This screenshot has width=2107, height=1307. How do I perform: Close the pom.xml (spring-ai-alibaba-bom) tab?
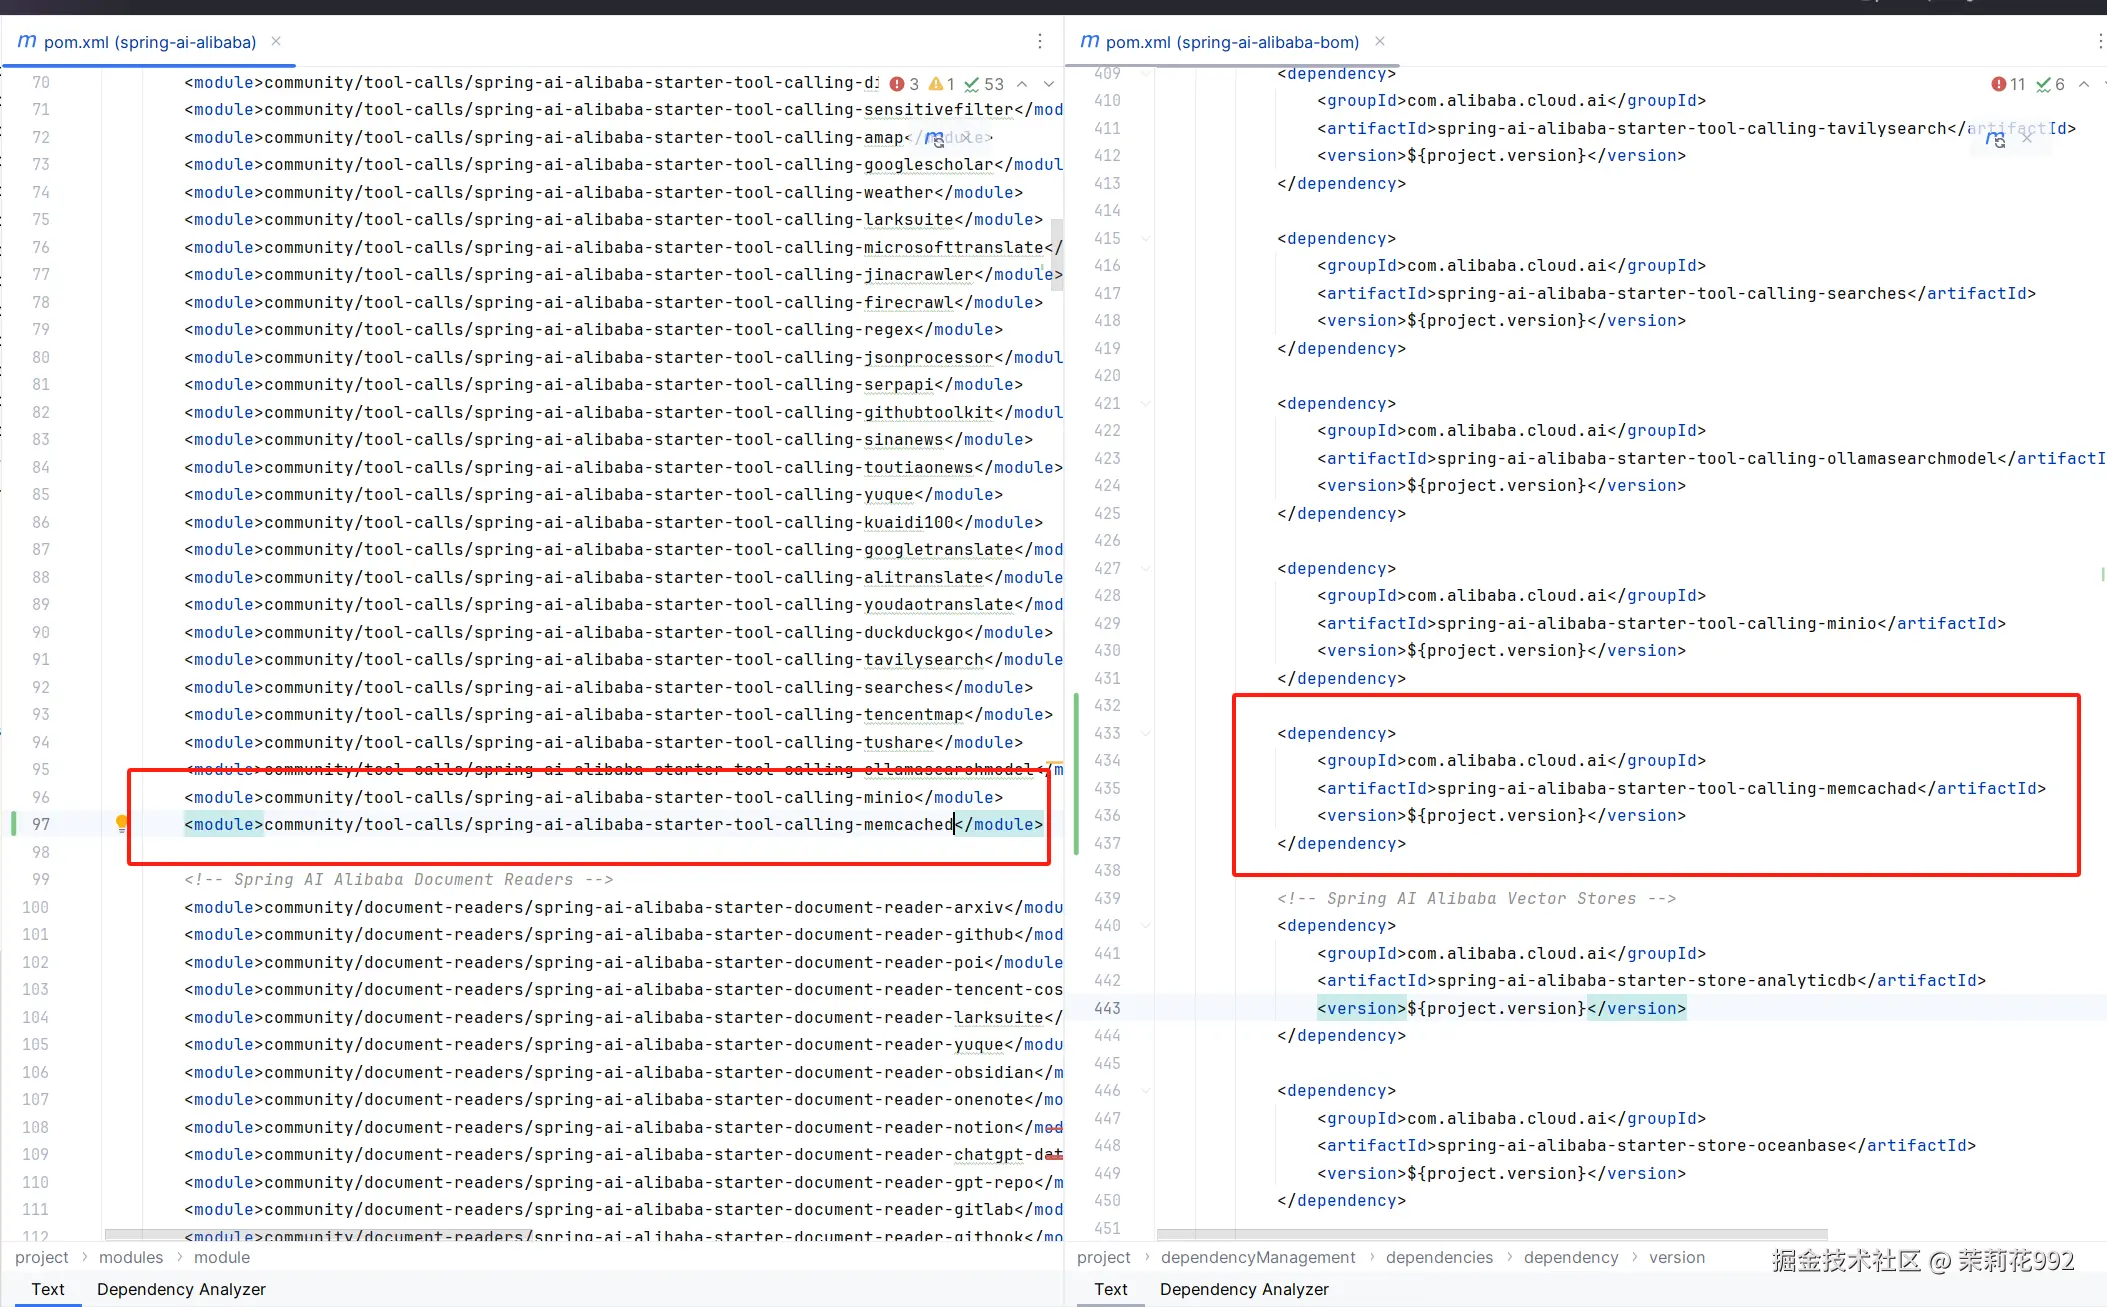[1380, 41]
